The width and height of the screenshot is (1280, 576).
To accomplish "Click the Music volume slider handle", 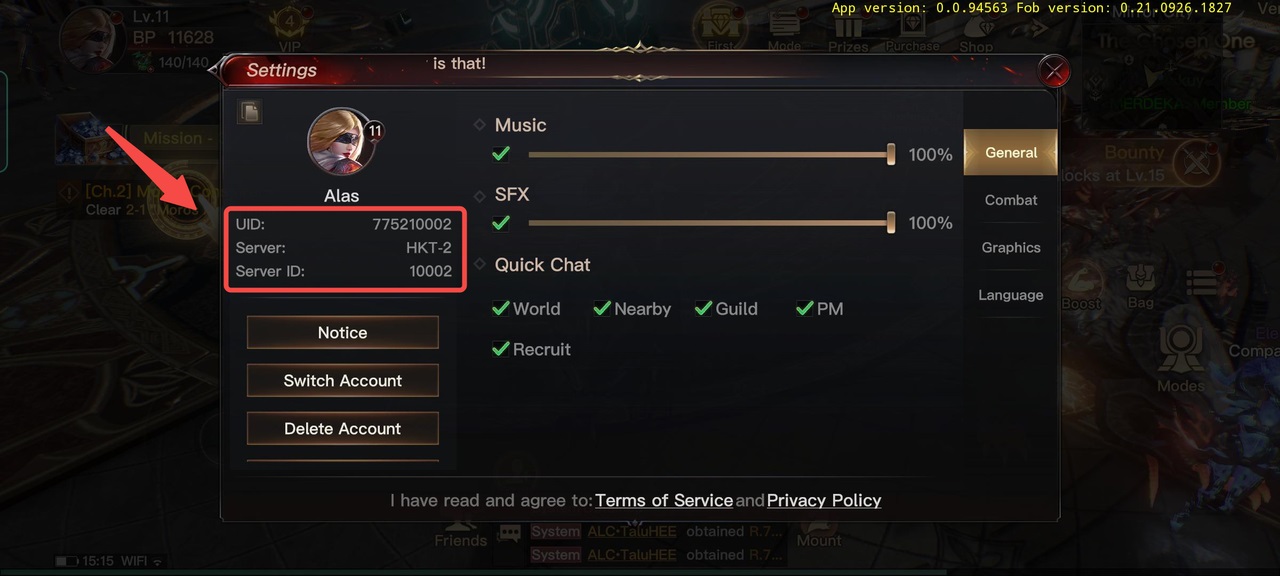I will pyautogui.click(x=891, y=154).
